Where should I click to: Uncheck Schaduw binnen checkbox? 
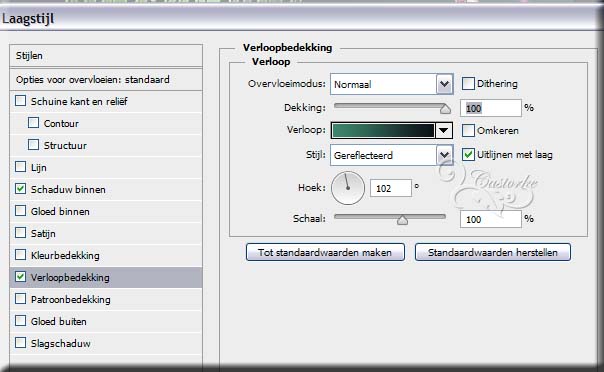pos(20,189)
